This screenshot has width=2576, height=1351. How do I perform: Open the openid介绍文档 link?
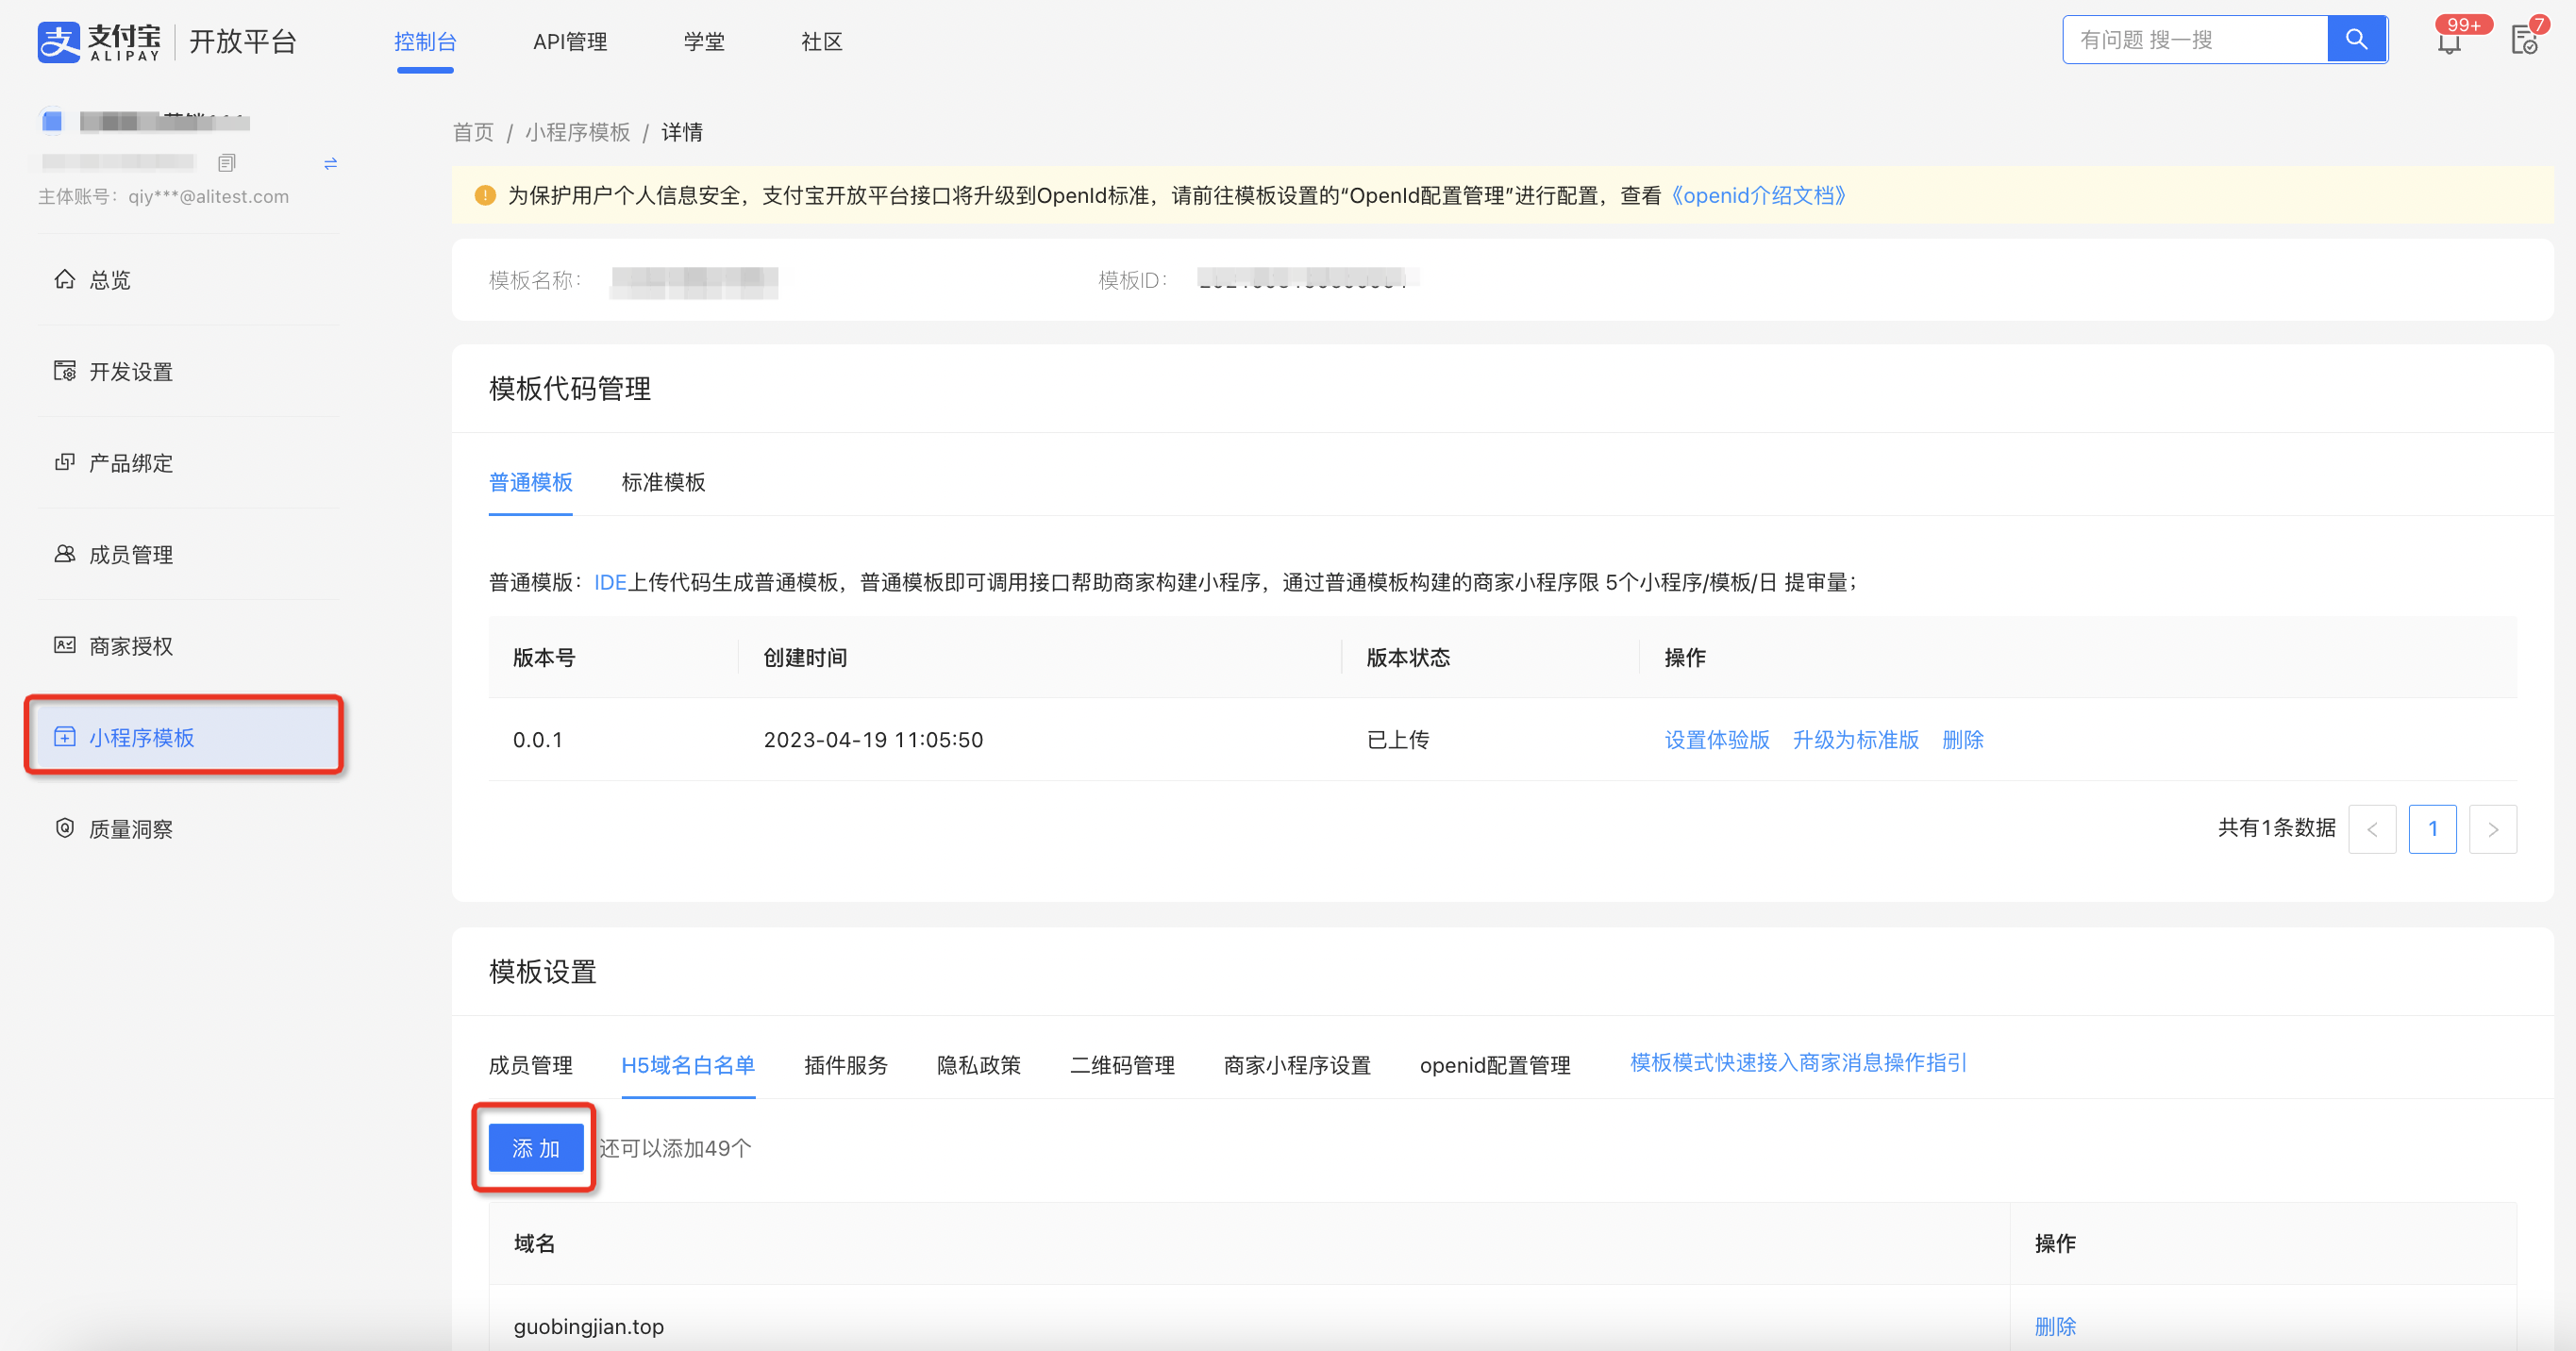point(1758,196)
